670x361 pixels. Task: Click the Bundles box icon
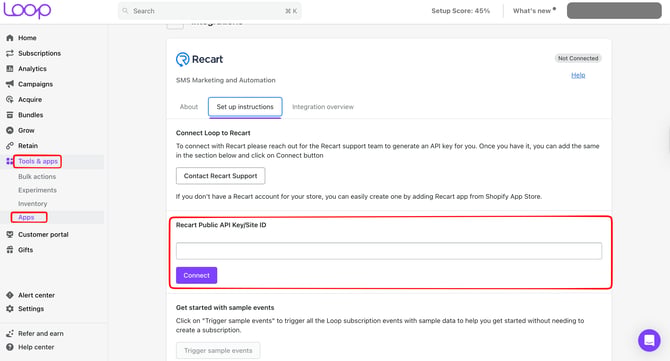coord(10,115)
